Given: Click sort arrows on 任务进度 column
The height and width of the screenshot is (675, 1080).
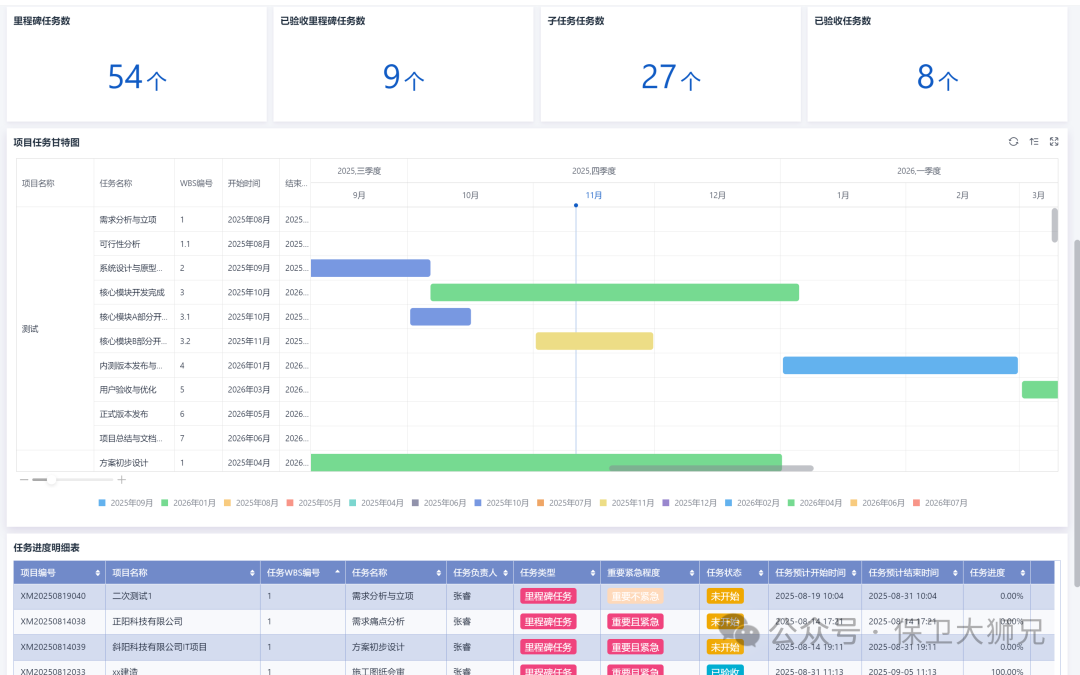Looking at the screenshot, I should [1020, 573].
